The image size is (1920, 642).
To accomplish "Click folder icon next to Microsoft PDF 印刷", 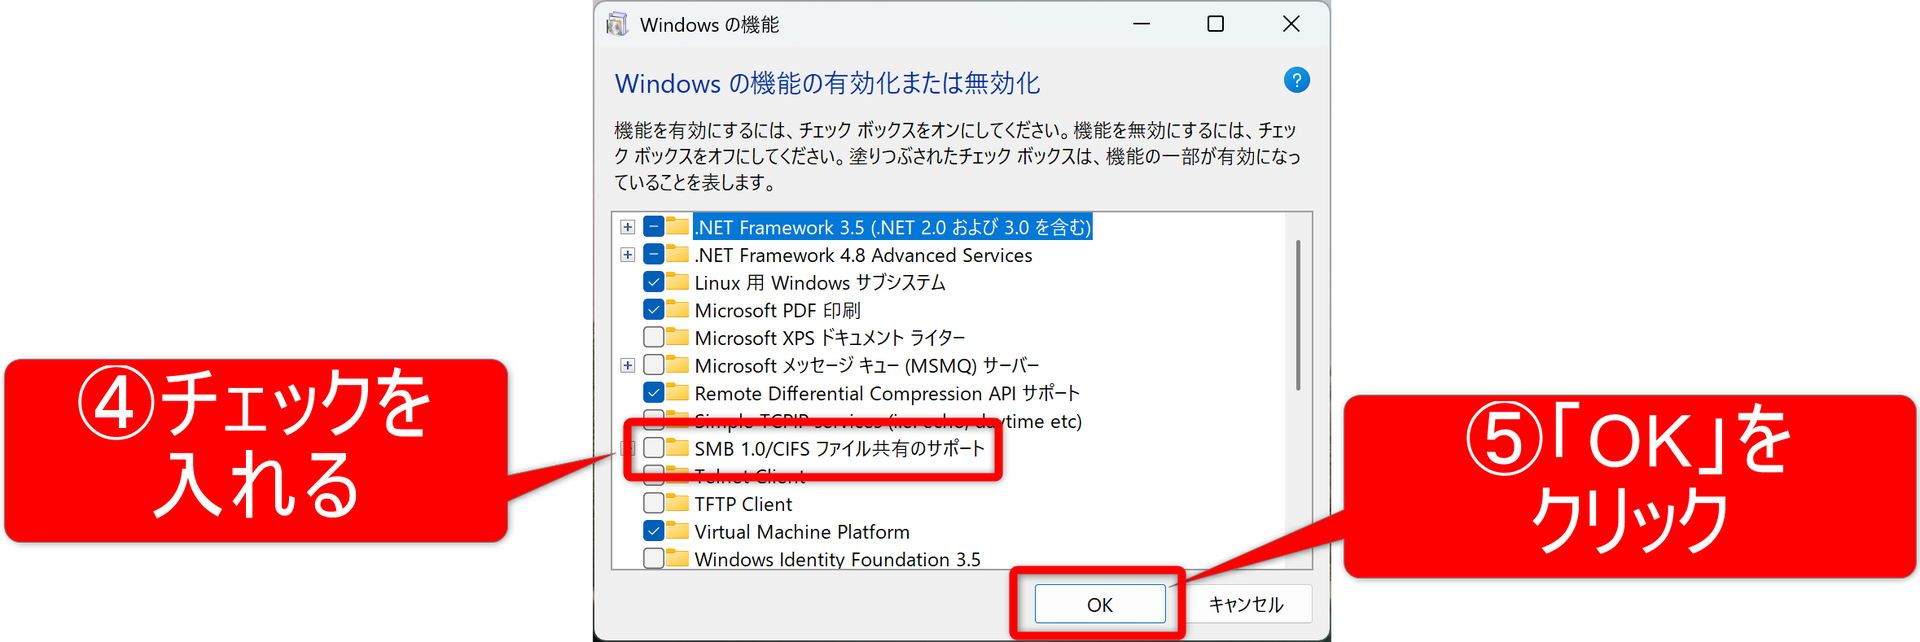I will tap(678, 310).
